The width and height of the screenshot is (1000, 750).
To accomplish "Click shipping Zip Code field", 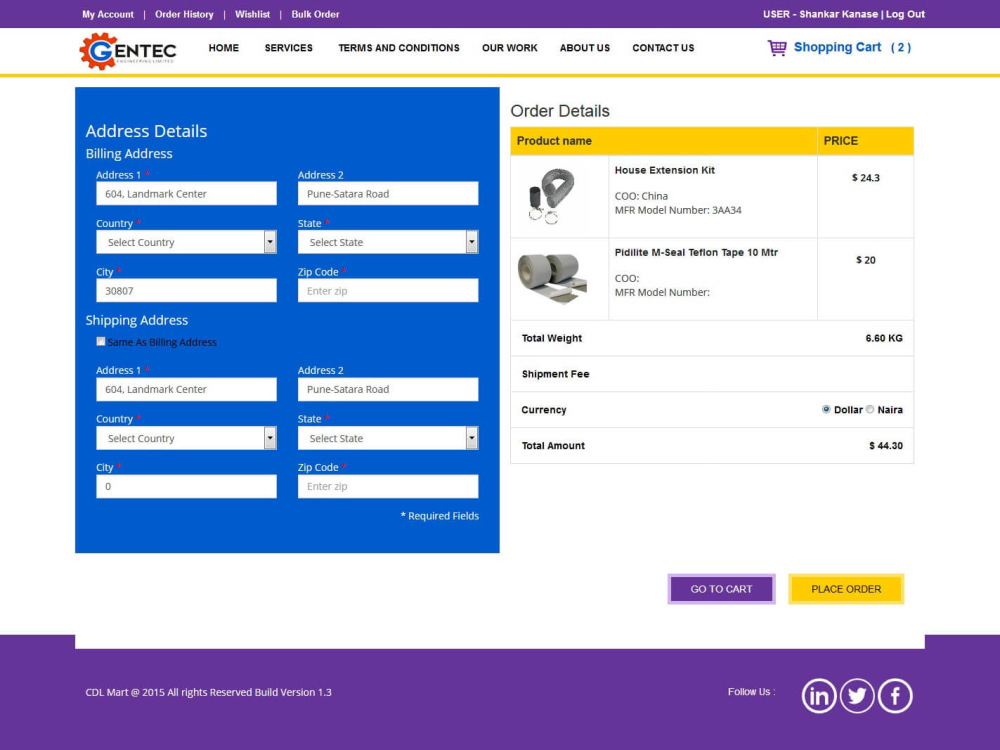I will (388, 487).
